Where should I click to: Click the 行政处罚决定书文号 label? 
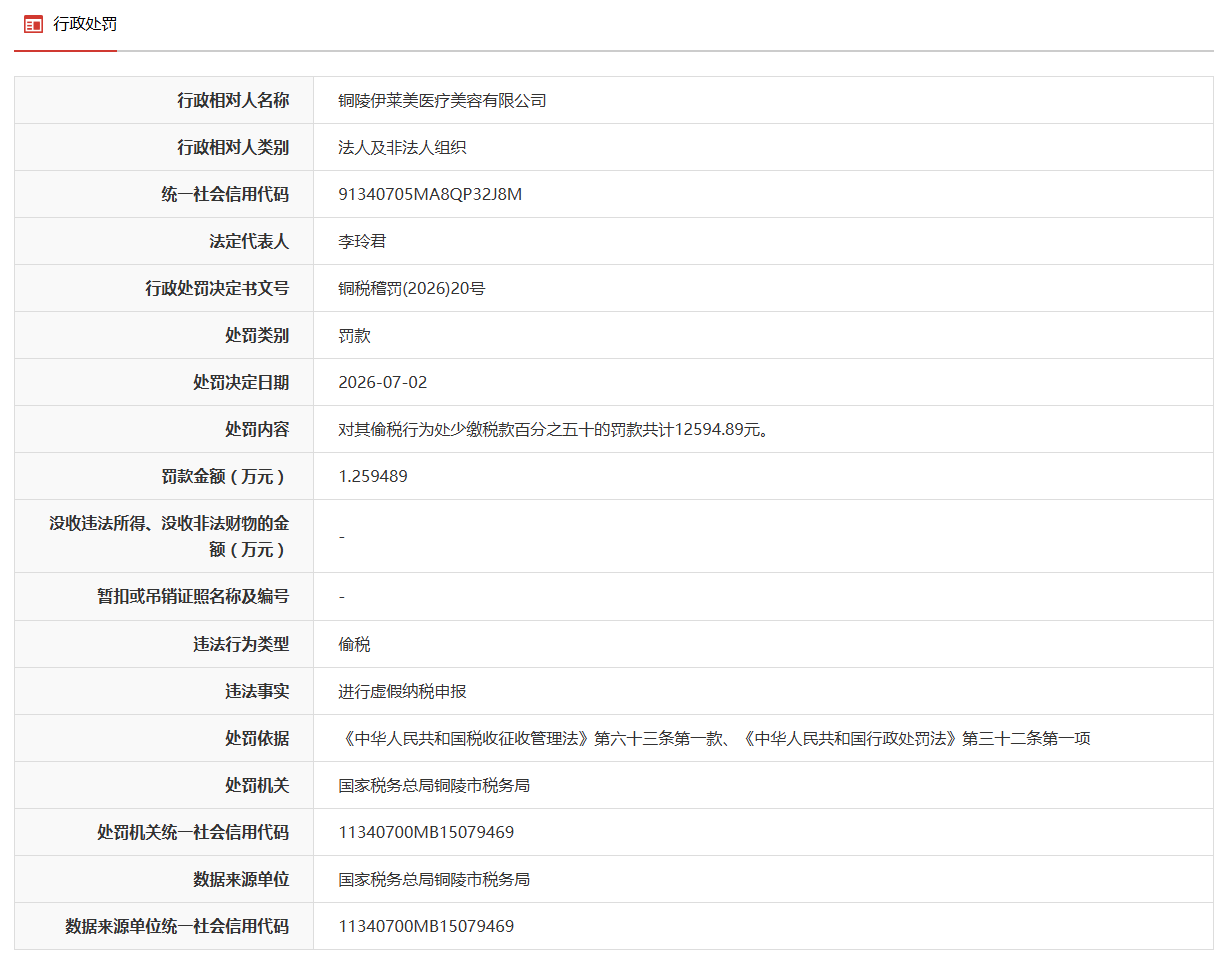[x=217, y=288]
